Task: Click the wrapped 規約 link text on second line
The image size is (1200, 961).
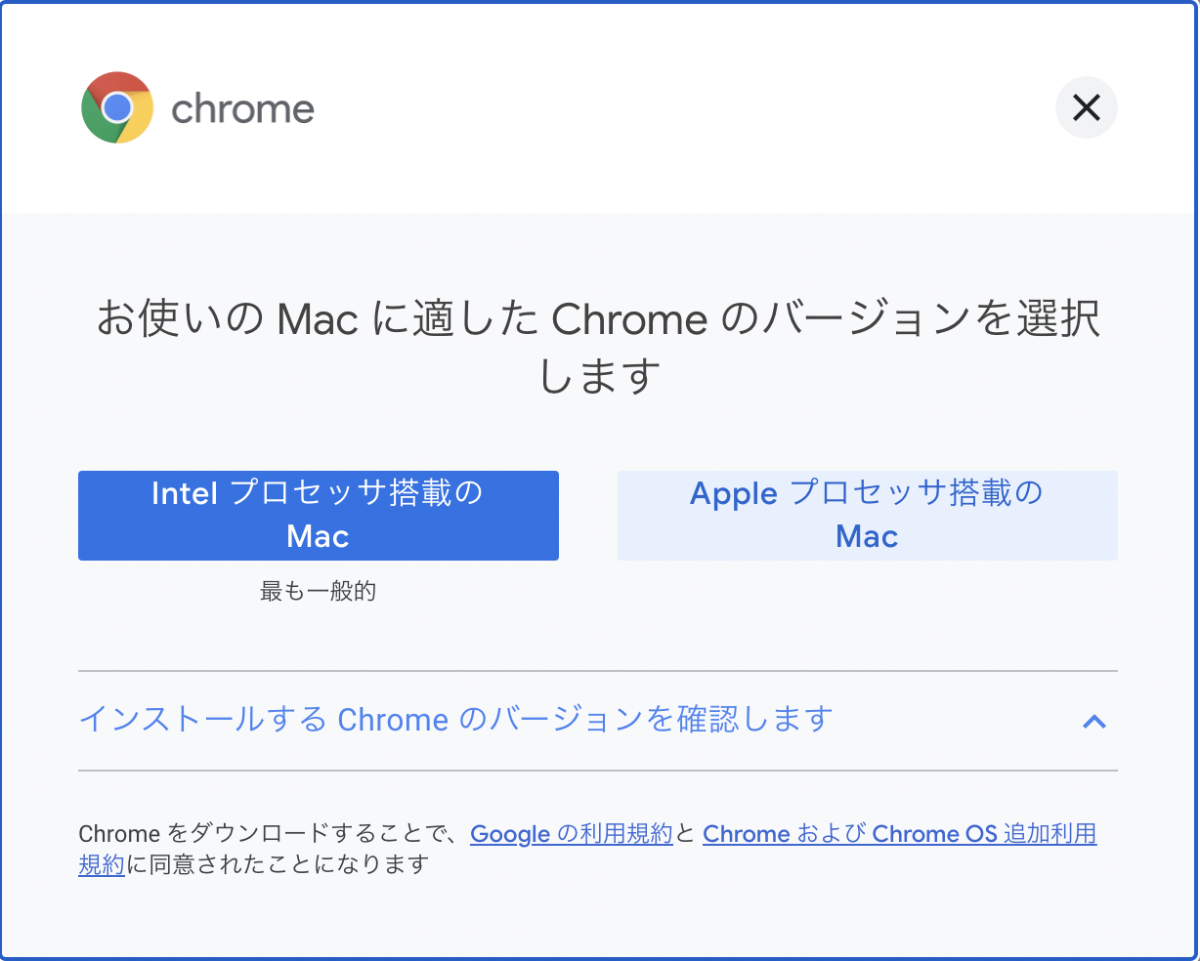Action: [101, 865]
